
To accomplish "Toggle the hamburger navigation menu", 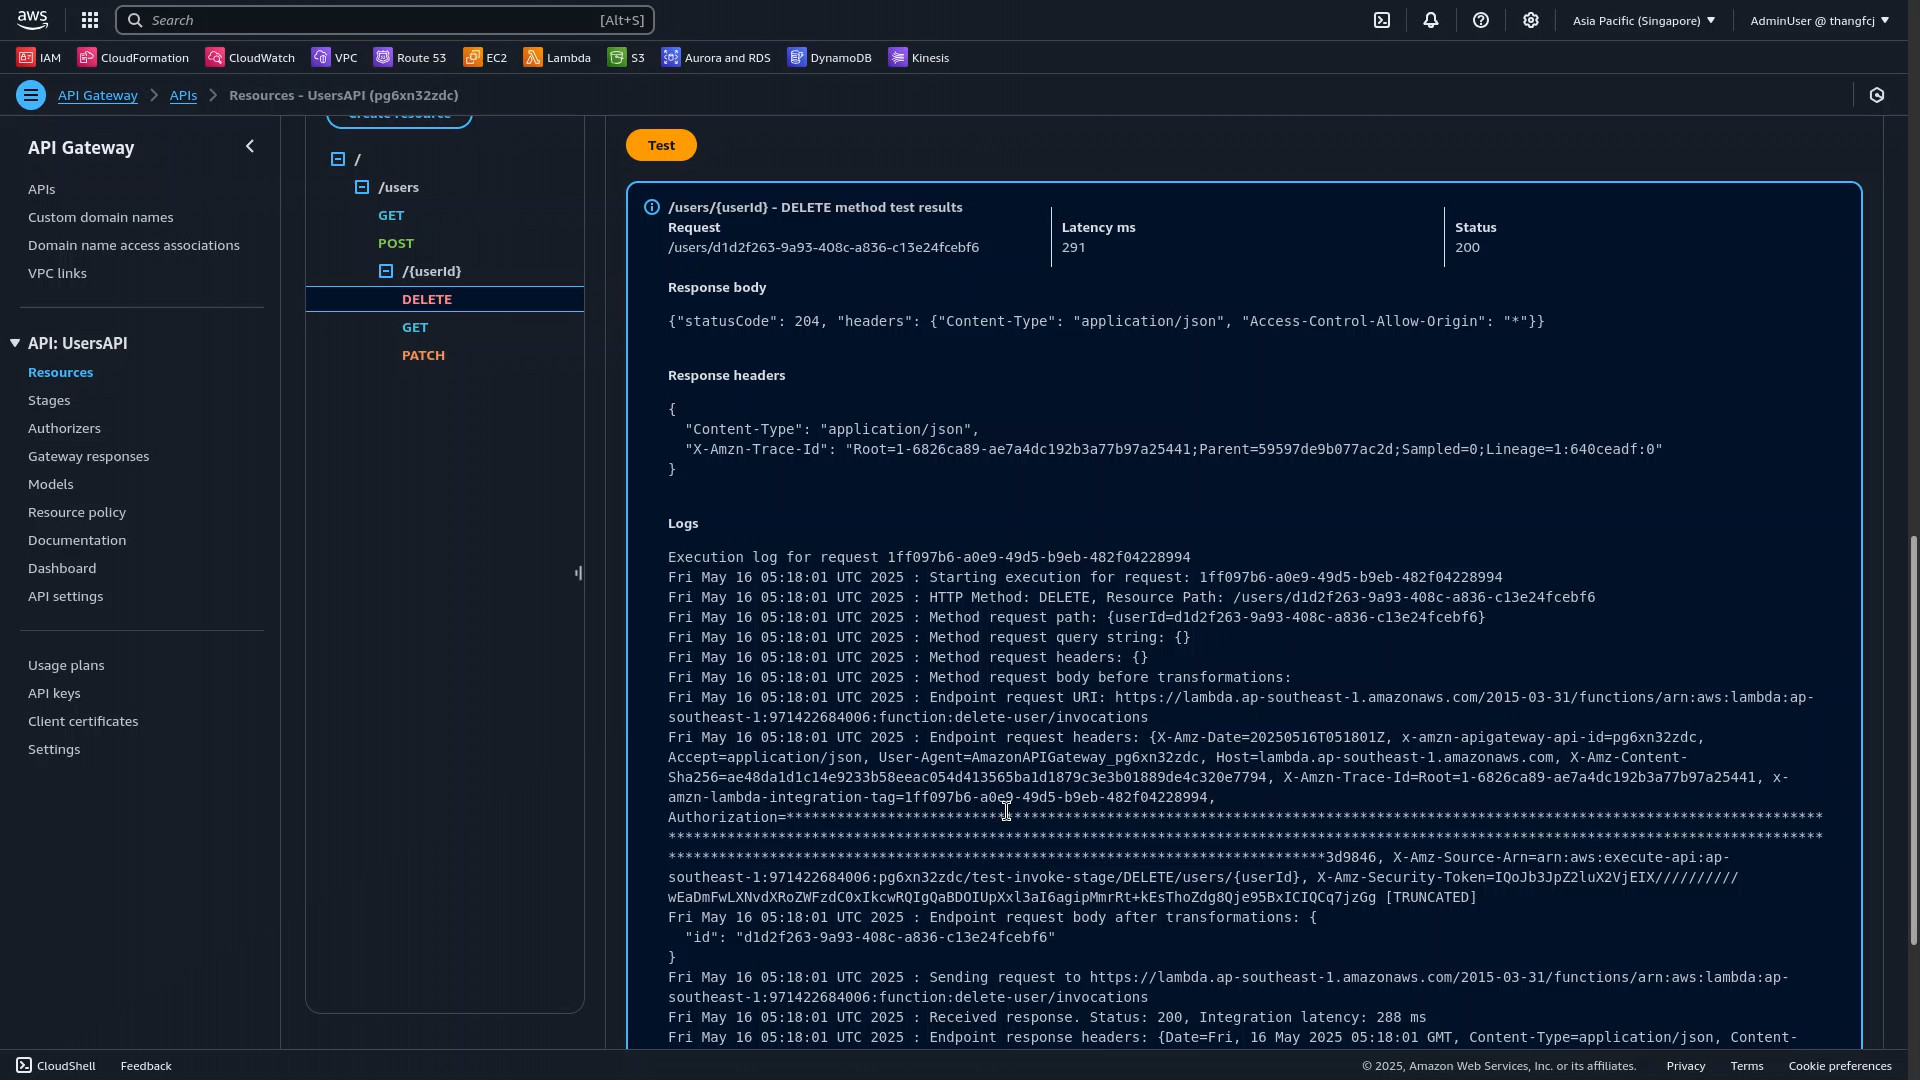I will pyautogui.click(x=31, y=95).
